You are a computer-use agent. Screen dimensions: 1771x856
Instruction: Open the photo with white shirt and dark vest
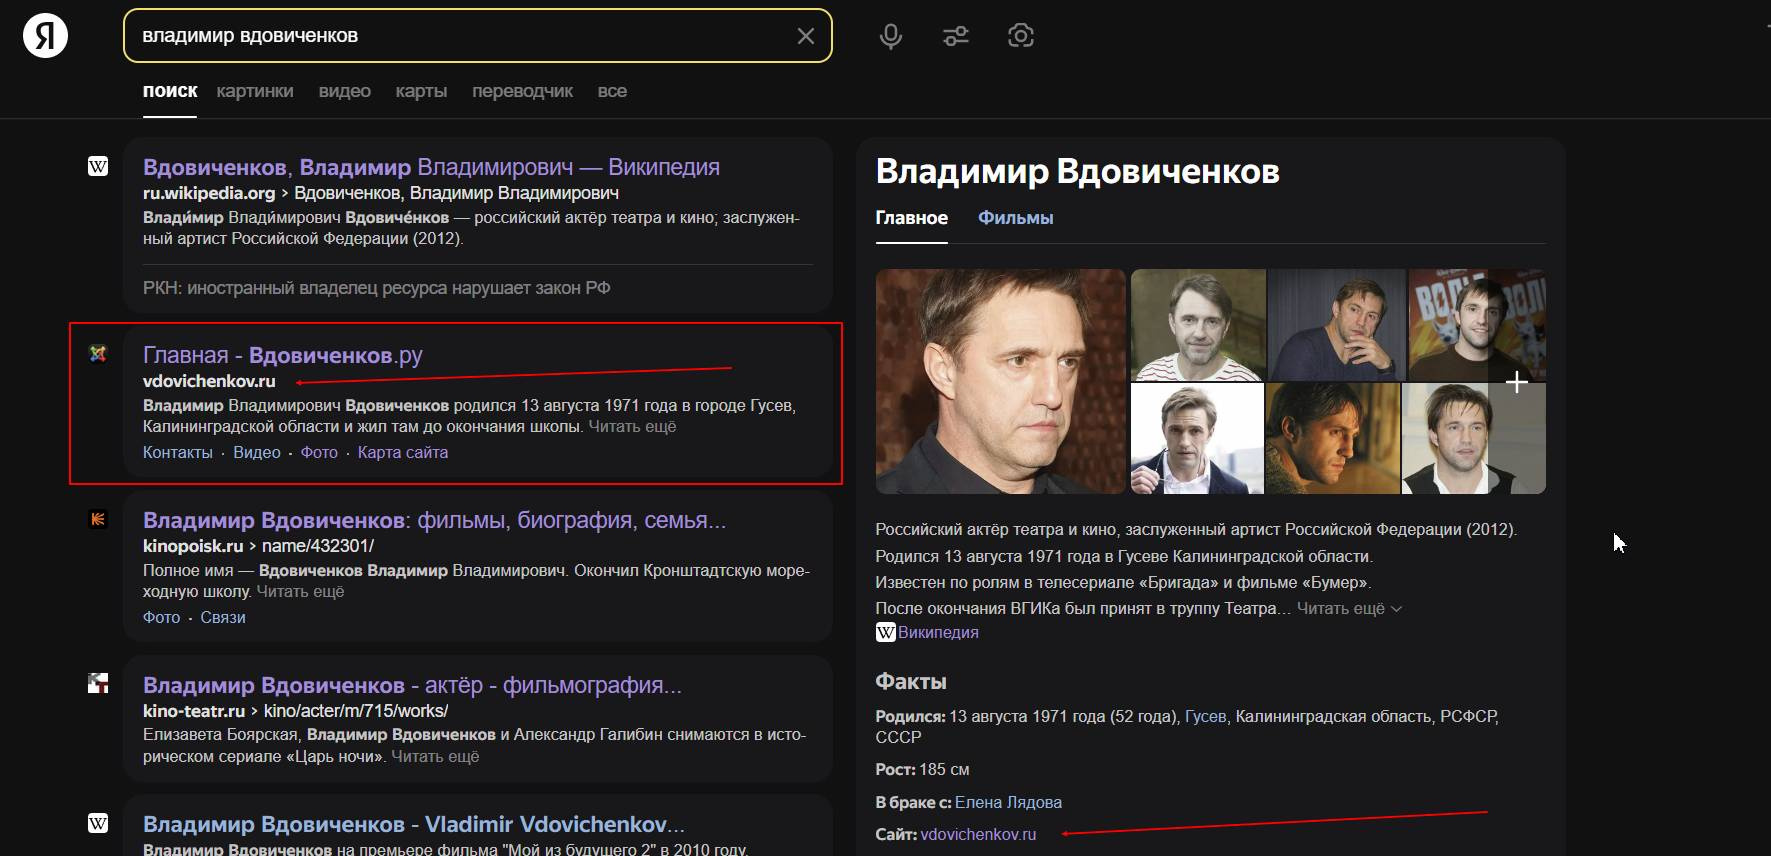tap(1475, 439)
